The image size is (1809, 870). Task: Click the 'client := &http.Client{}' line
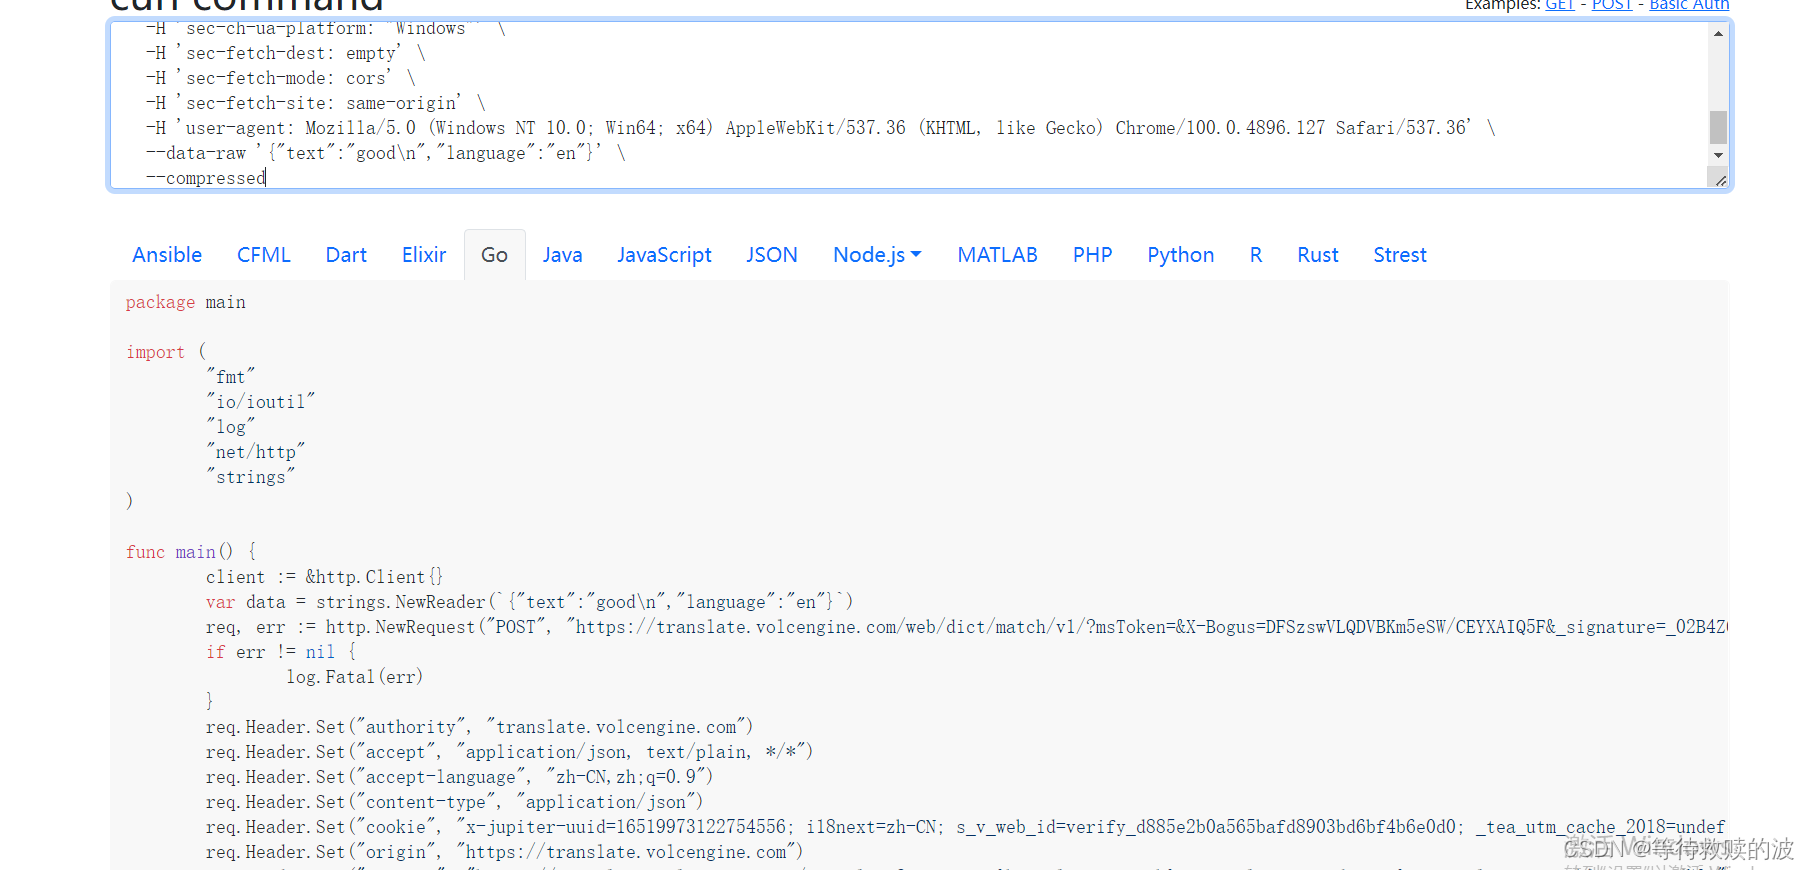(x=325, y=577)
